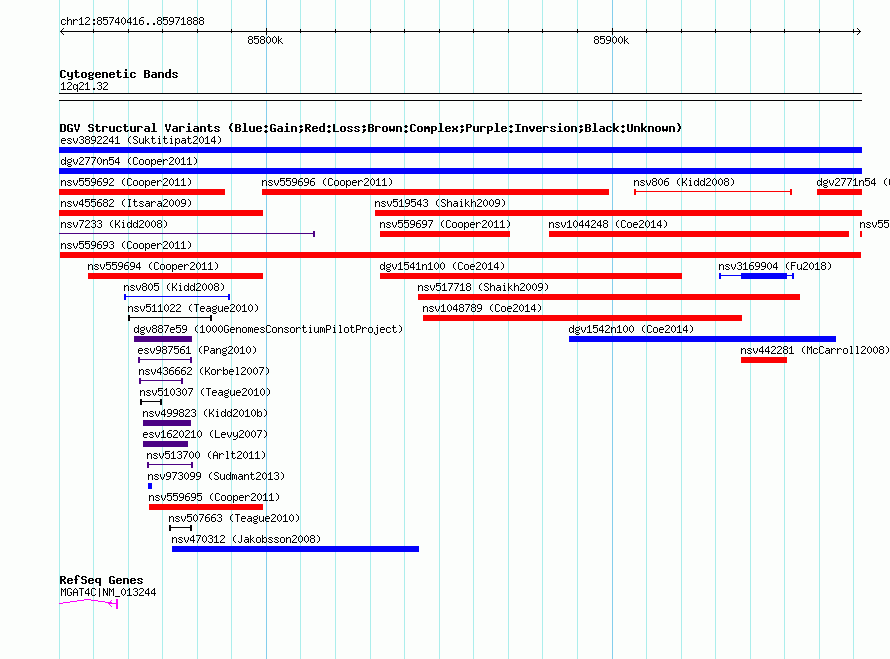890x659 pixels.
Task: Click the nsv442281 (McCarroll2008) label
Action: pos(815,350)
